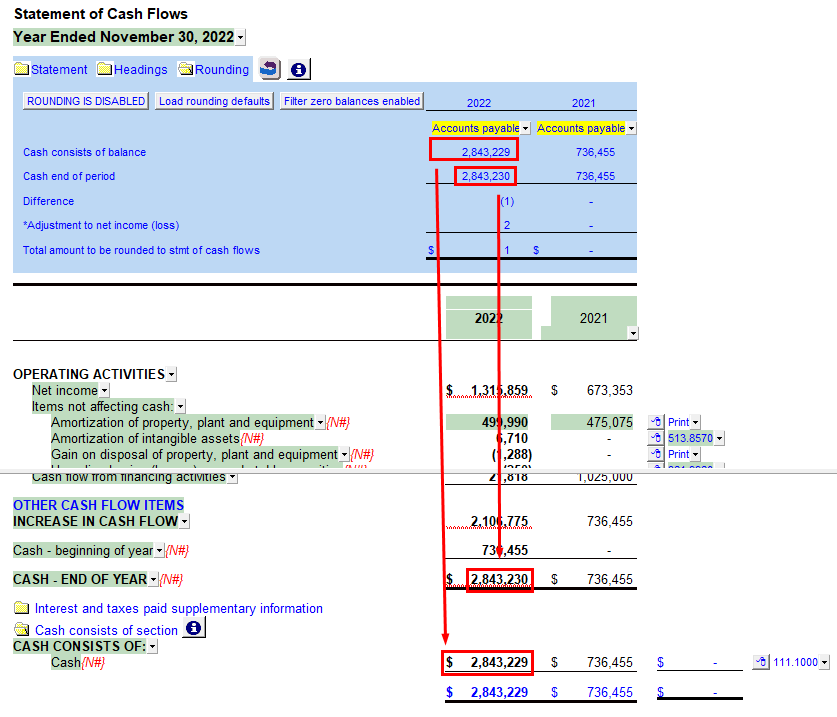Open CASH - END OF YEAR dropdown
This screenshot has width=837, height=717.
click(153, 579)
